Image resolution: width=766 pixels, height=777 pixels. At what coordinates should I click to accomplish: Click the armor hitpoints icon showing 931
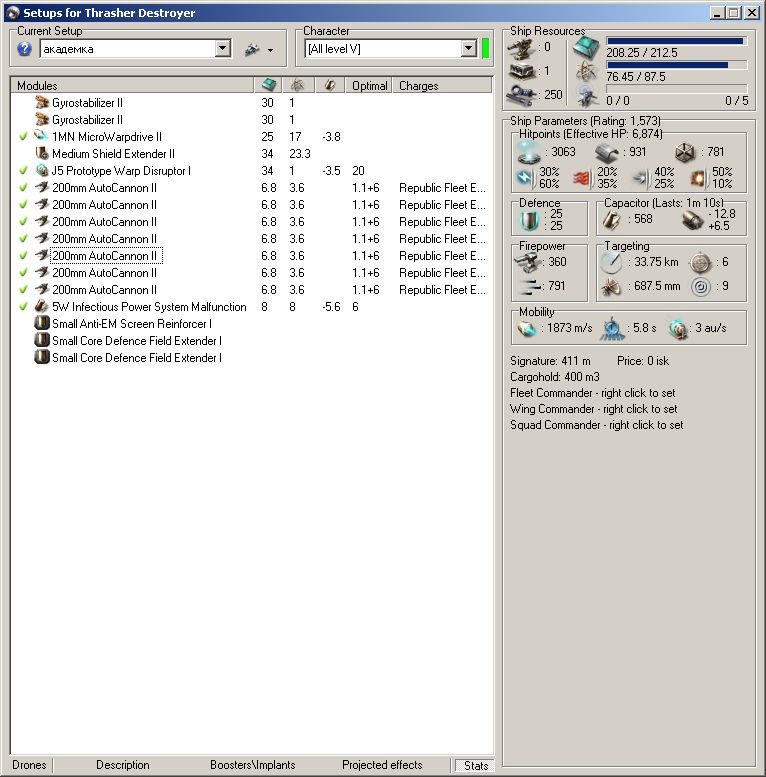[606, 153]
